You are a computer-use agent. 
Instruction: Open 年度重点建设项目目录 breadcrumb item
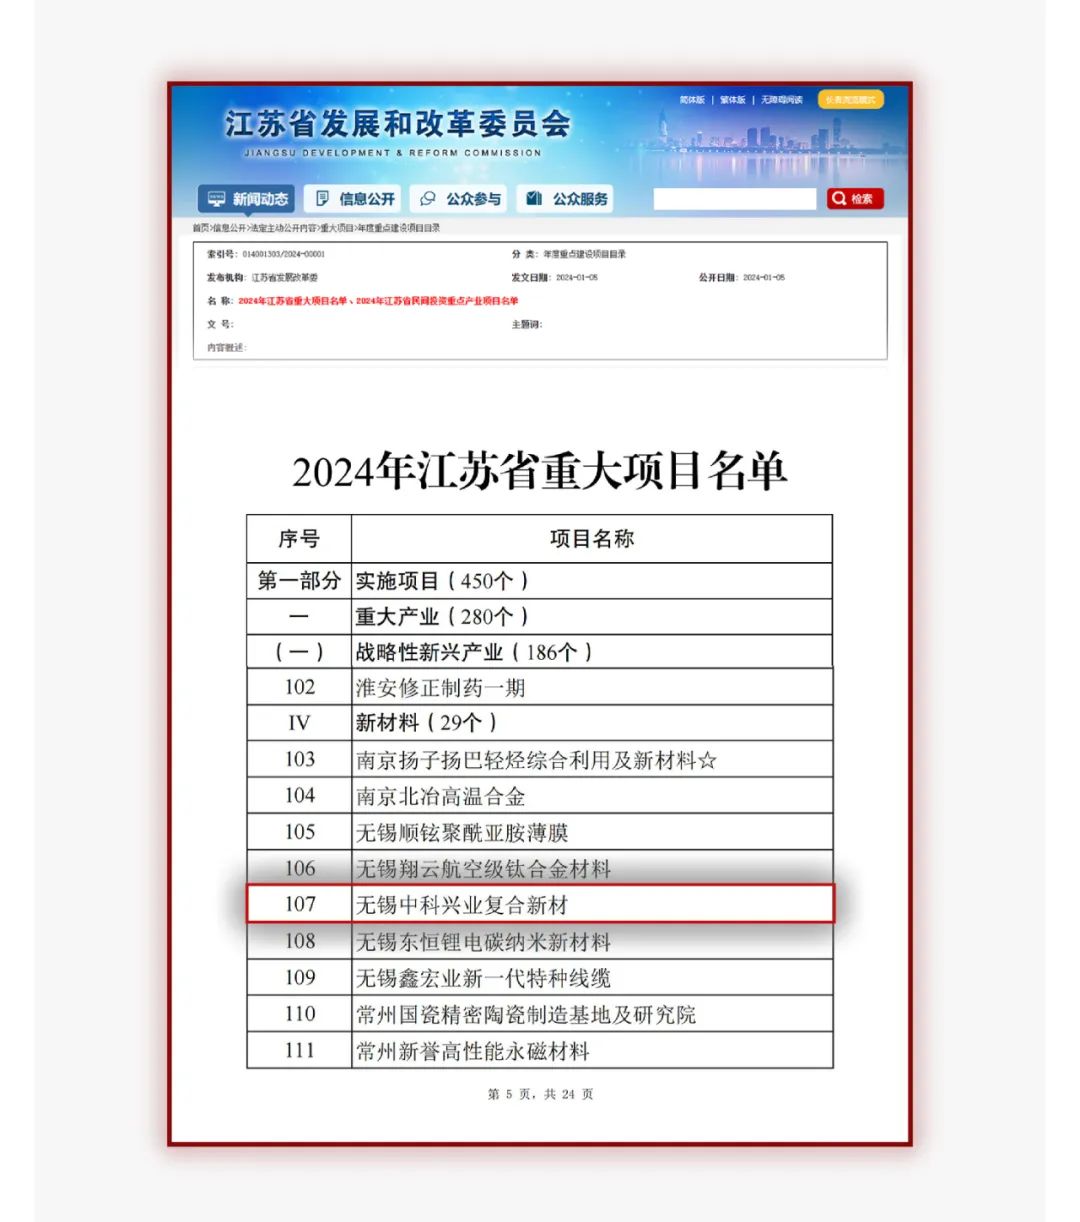pyautogui.click(x=399, y=228)
